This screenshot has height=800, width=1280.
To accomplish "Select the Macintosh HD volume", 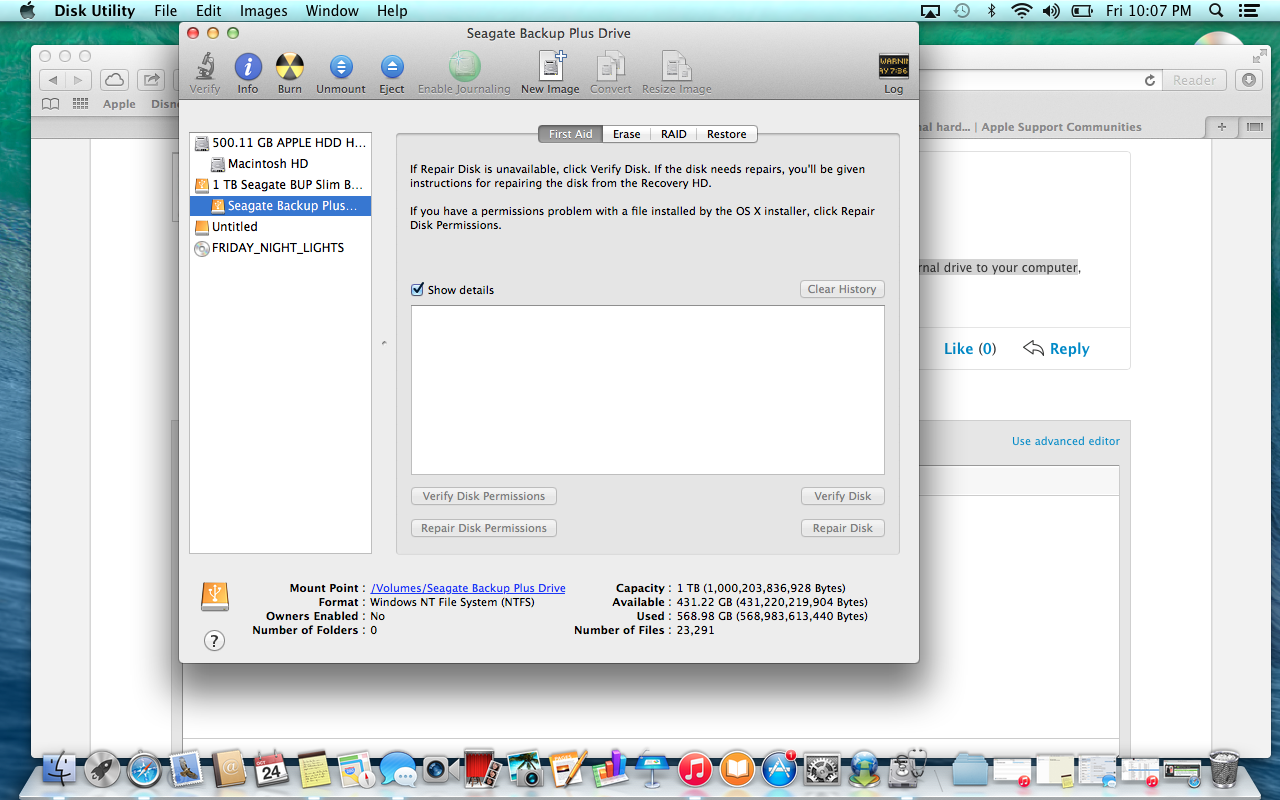I will coord(281,164).
